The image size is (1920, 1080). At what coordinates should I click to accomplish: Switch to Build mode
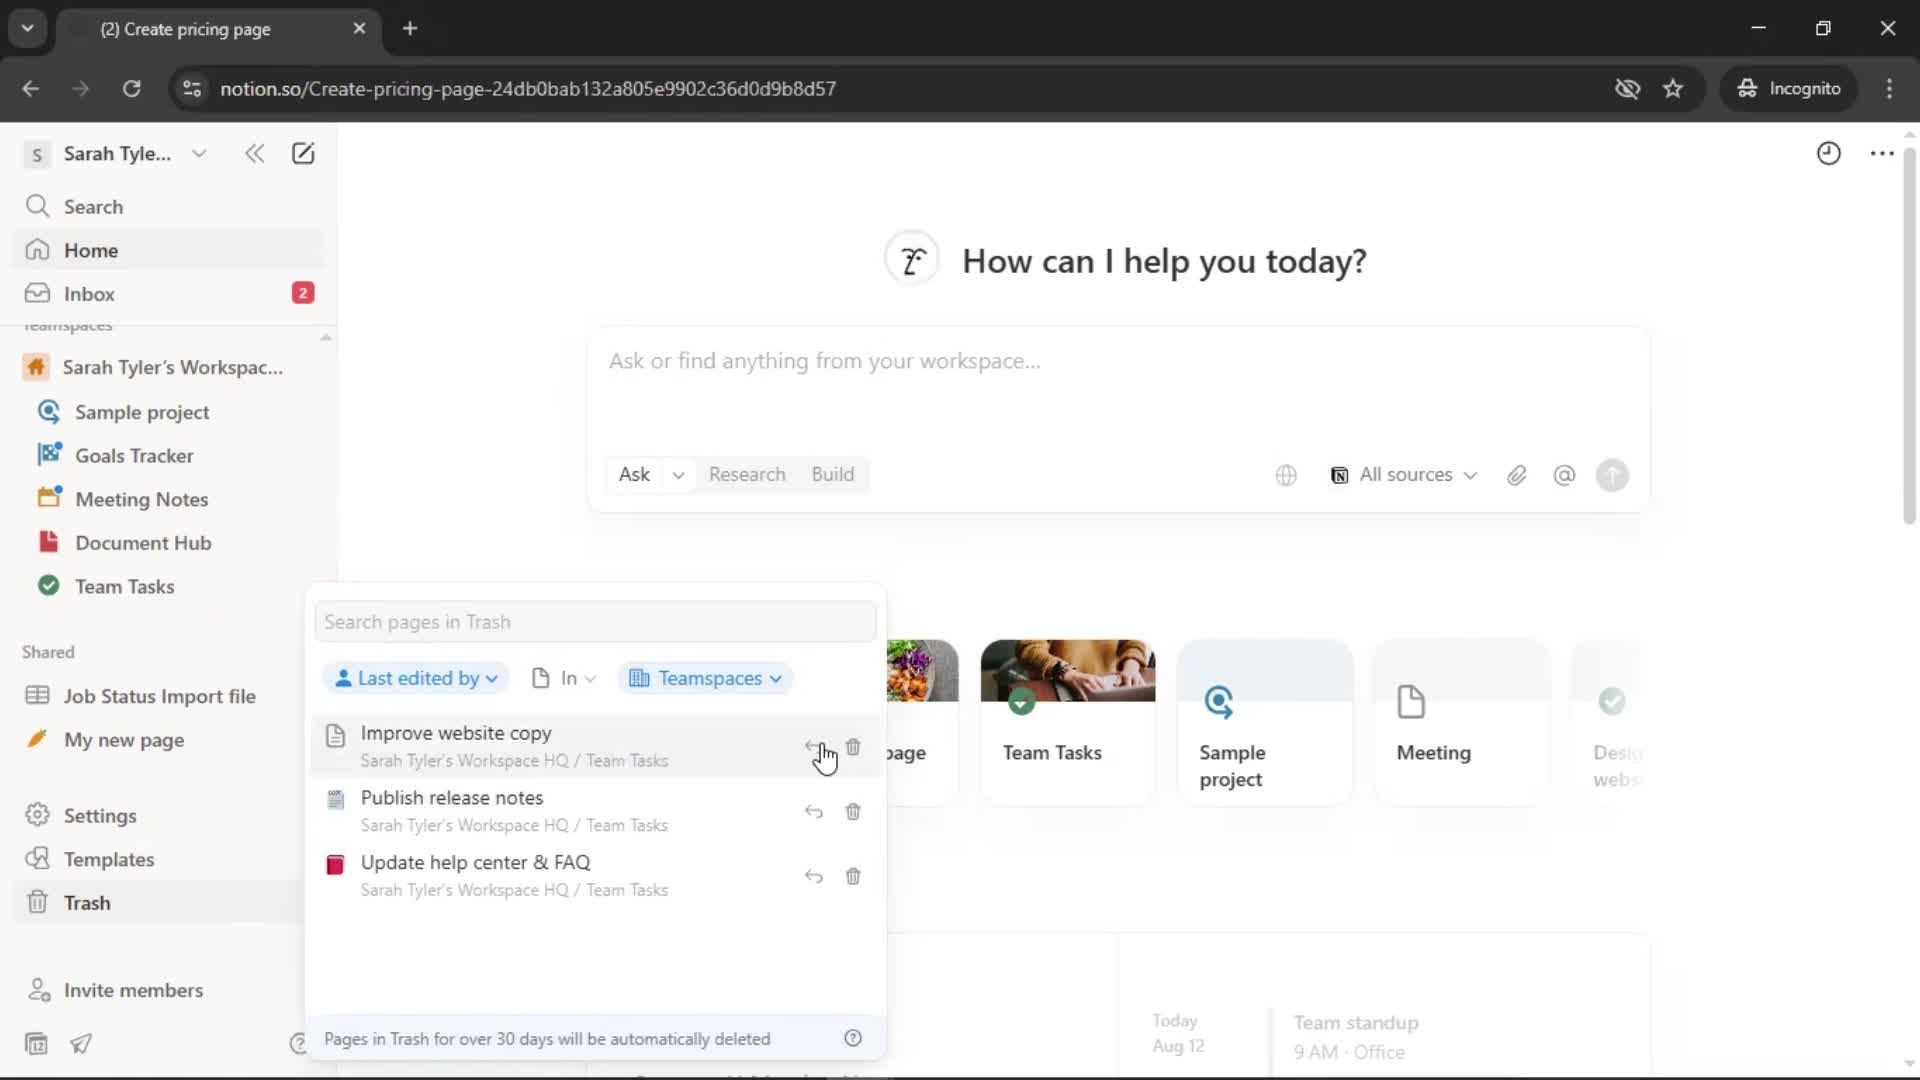tap(832, 474)
